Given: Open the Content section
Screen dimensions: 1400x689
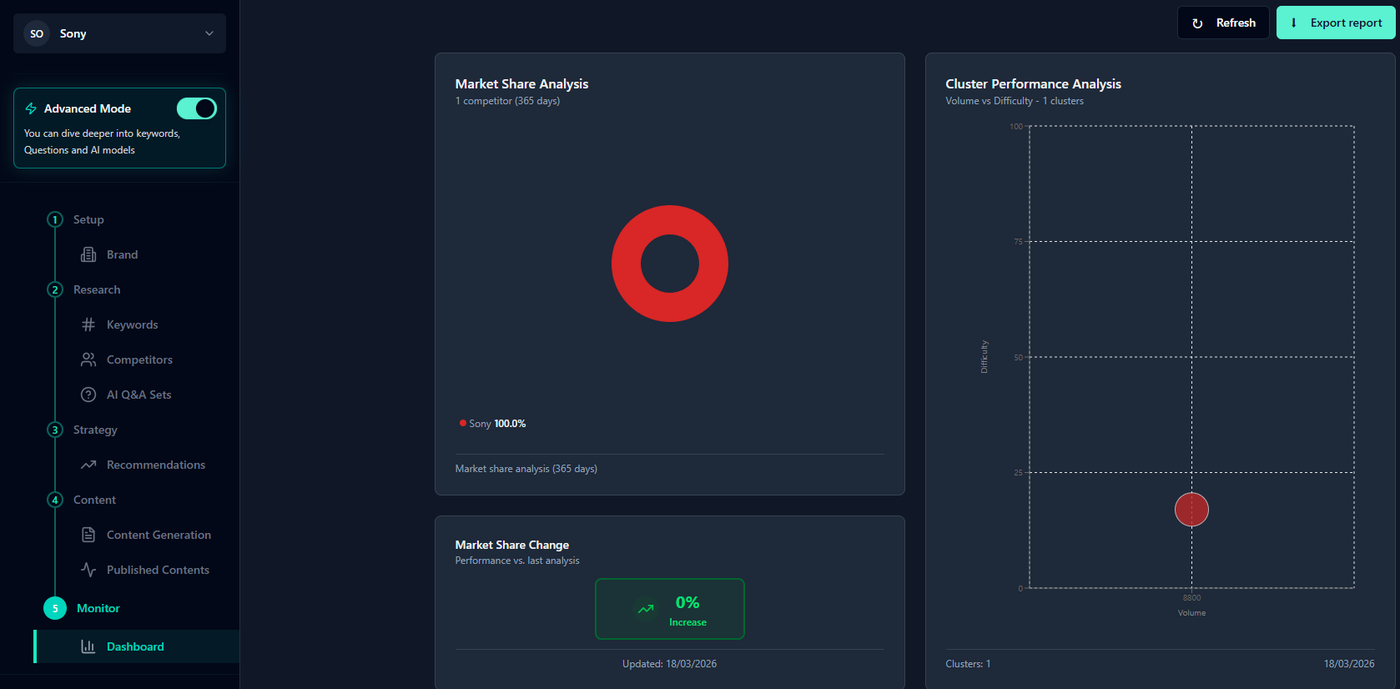Looking at the screenshot, I should tap(94, 499).
